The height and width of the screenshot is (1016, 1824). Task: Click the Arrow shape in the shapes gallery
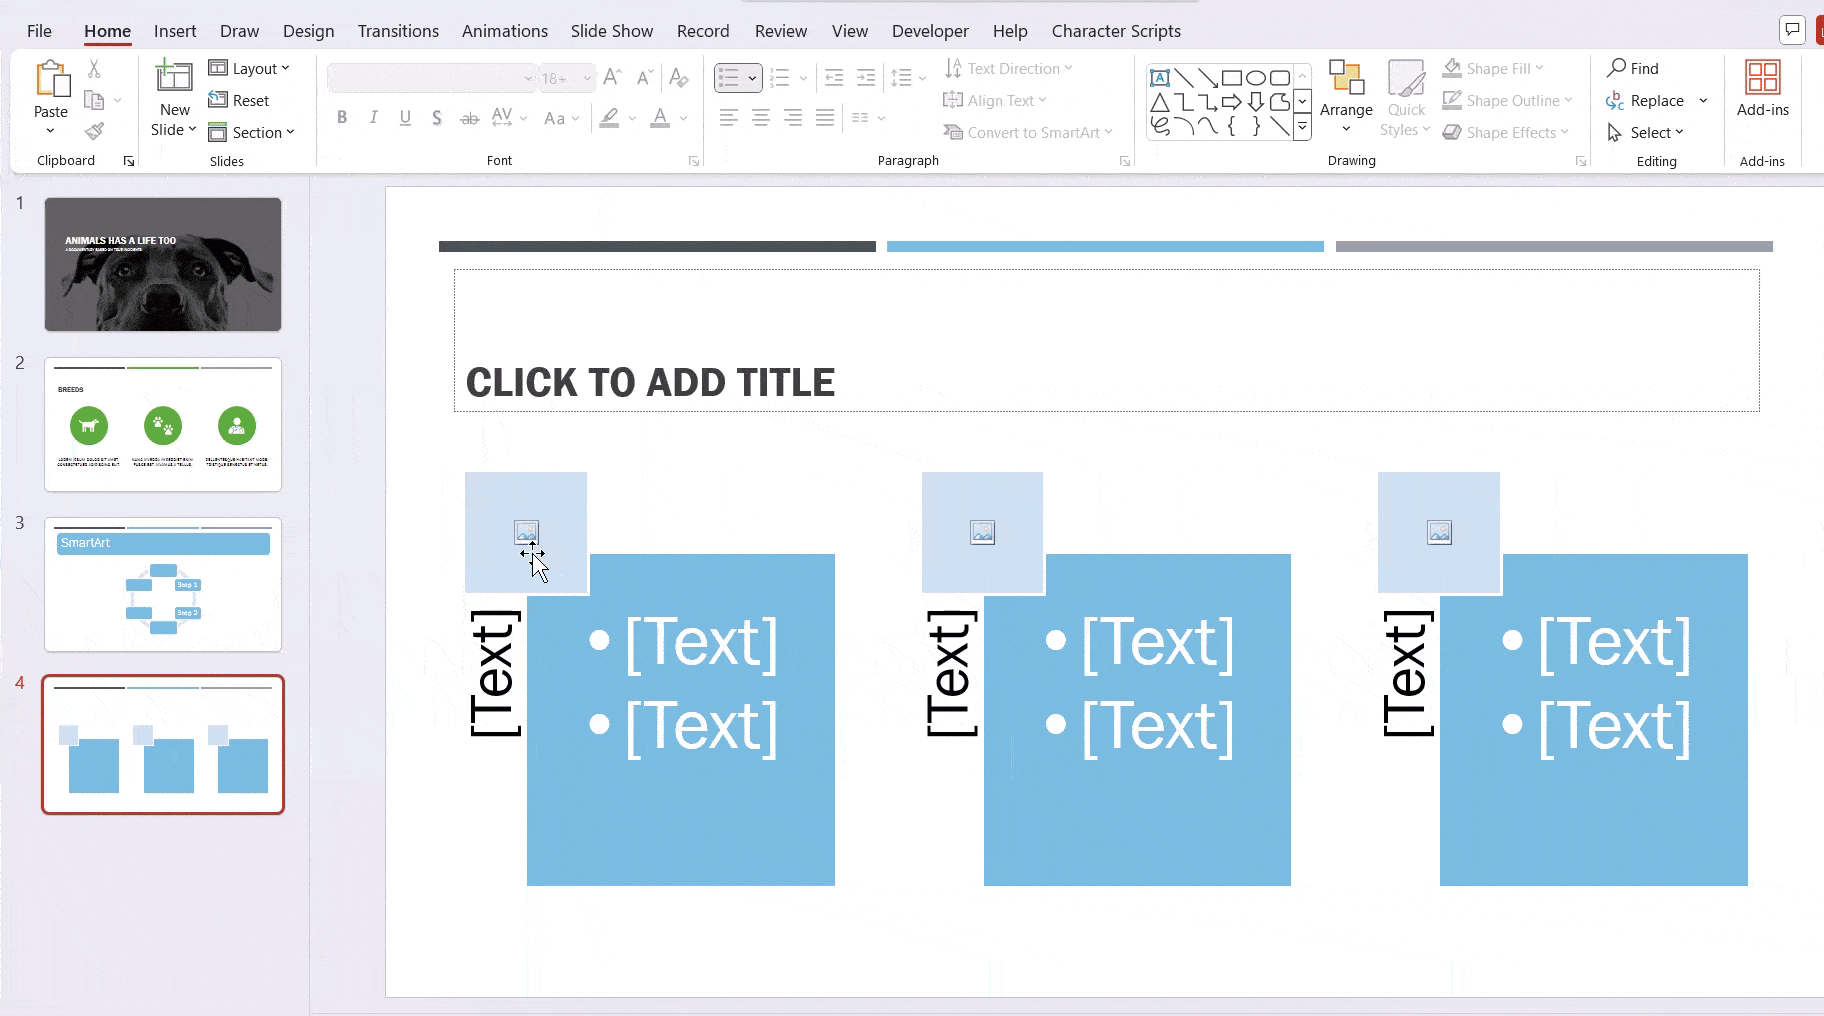(x=1231, y=99)
